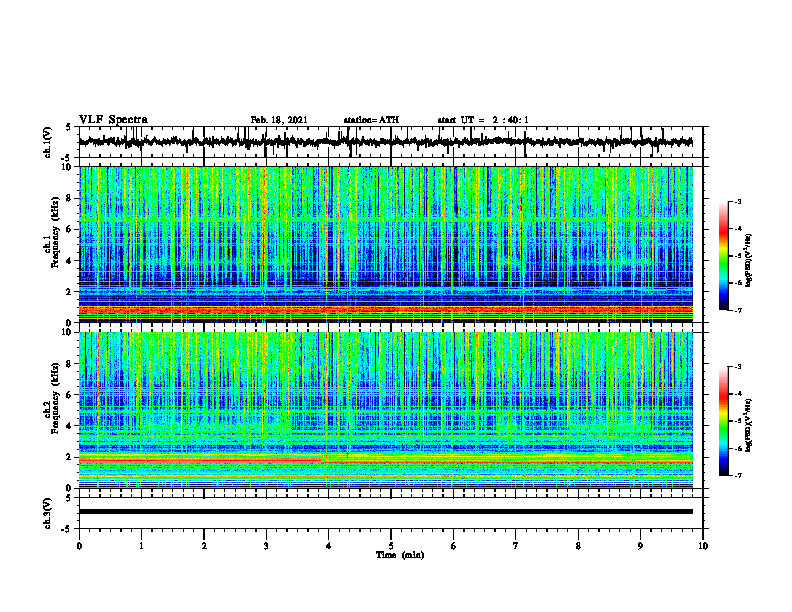Viewport: 792px width, 612px height.
Task: Click the log(PSD) units label beside the ch.1 colorbar
Action: pyautogui.click(x=749, y=260)
